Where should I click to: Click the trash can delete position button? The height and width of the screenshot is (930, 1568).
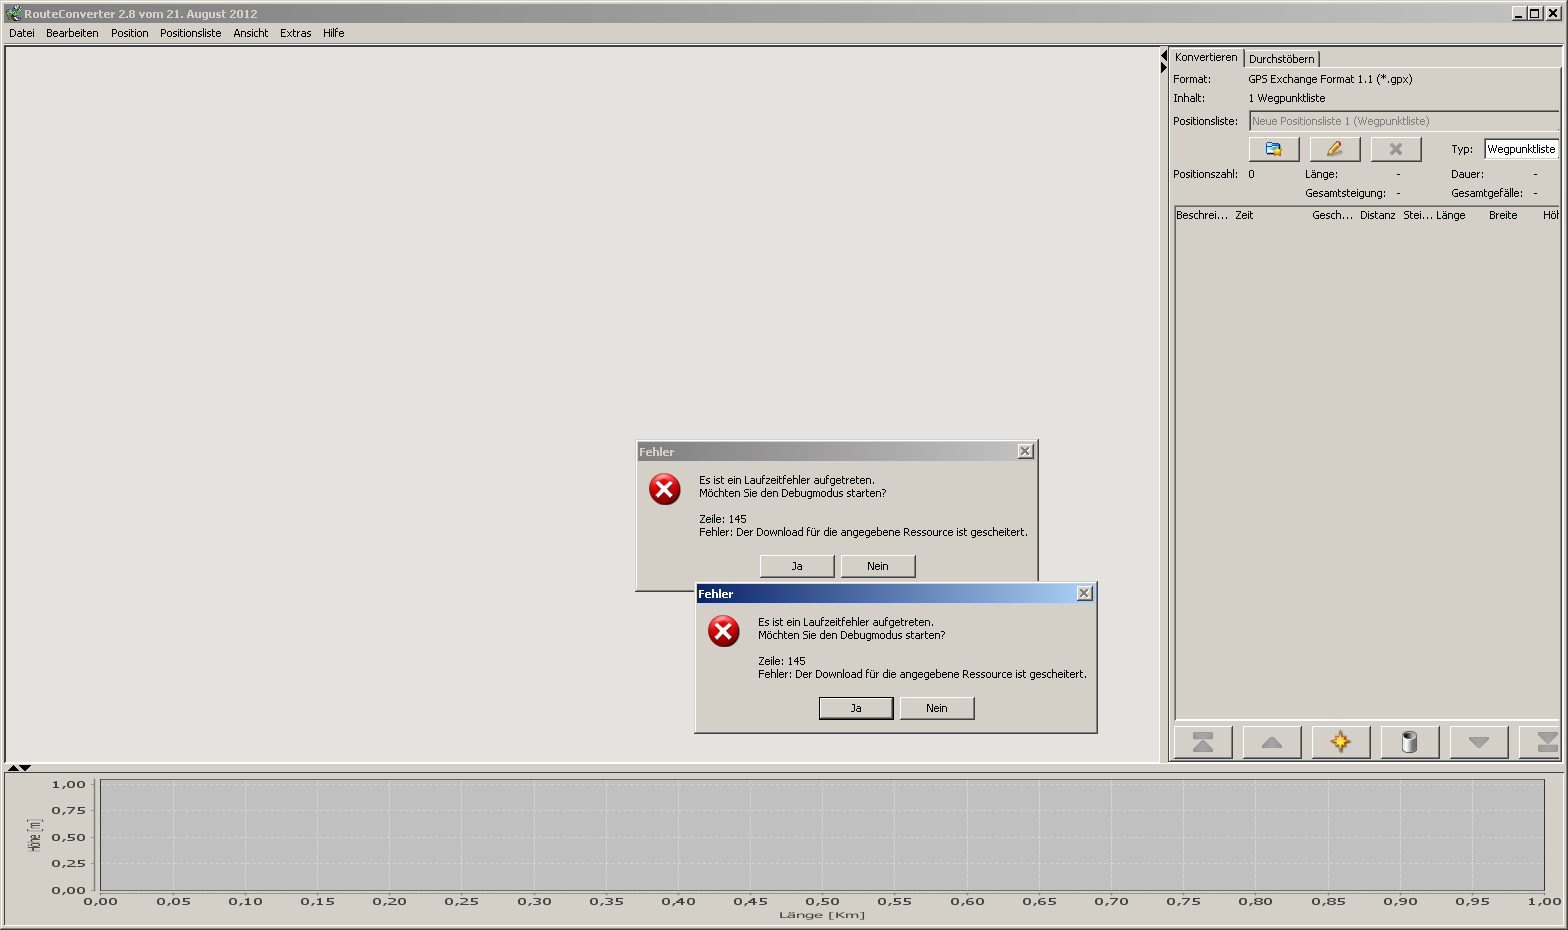1409,742
